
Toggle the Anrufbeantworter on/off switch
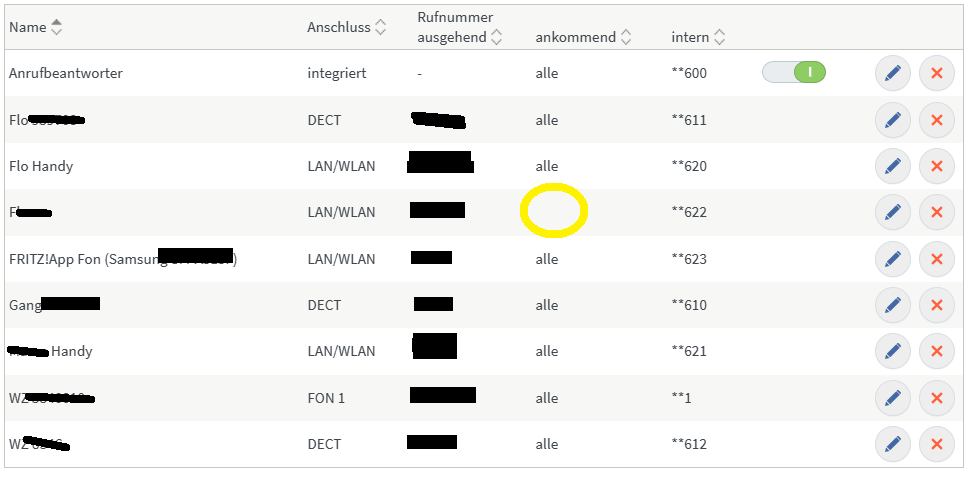click(794, 73)
